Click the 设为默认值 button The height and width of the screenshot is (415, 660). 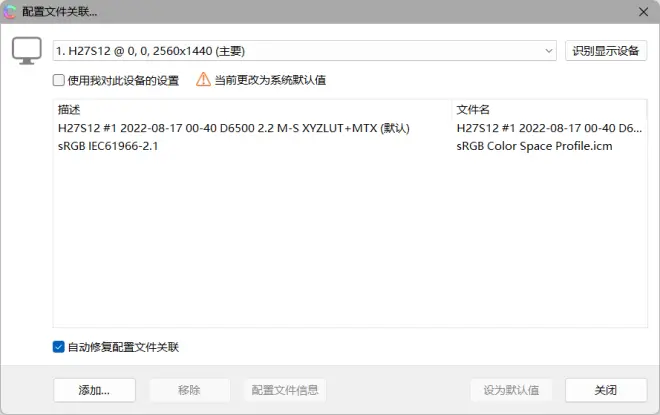(x=511, y=390)
